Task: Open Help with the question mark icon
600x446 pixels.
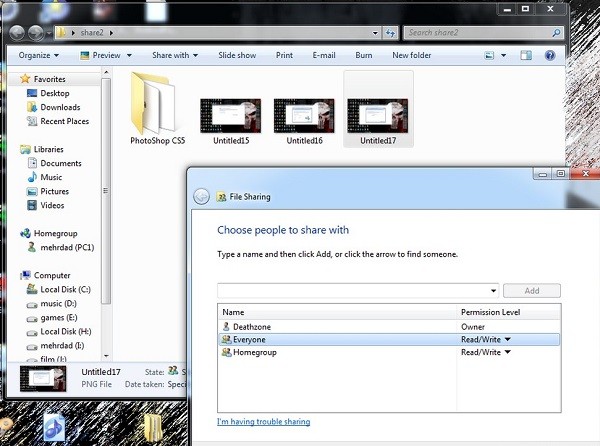Action: [550, 55]
